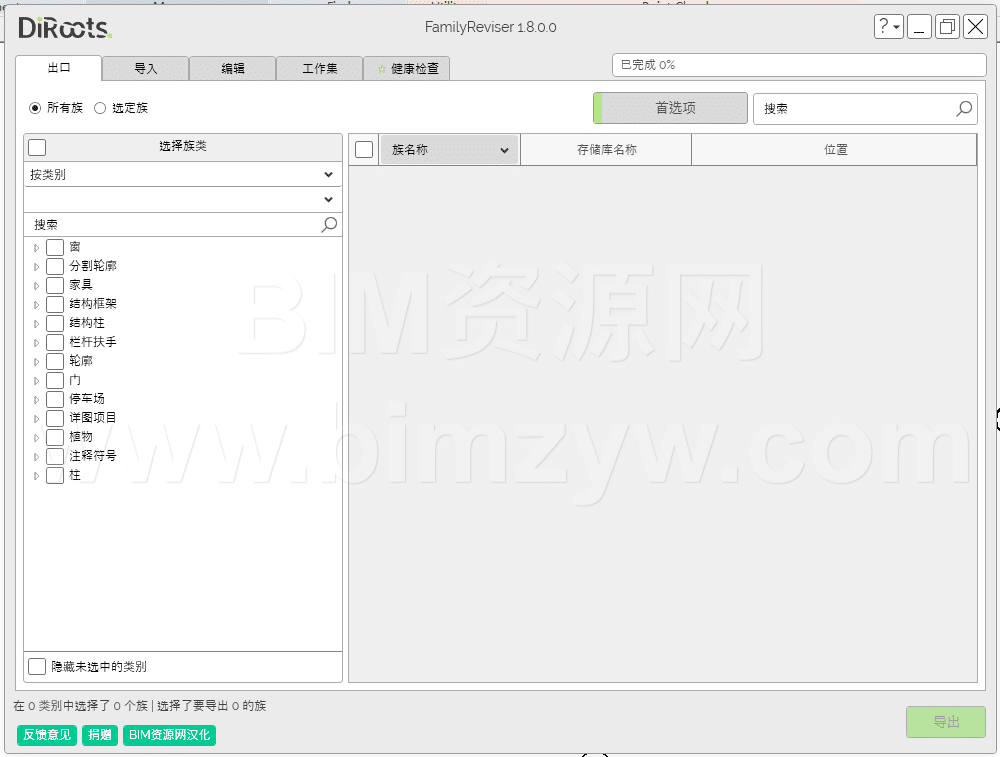This screenshot has width=1000, height=757.
Task: Expand the 结构框架 tree node
Action: coord(37,304)
